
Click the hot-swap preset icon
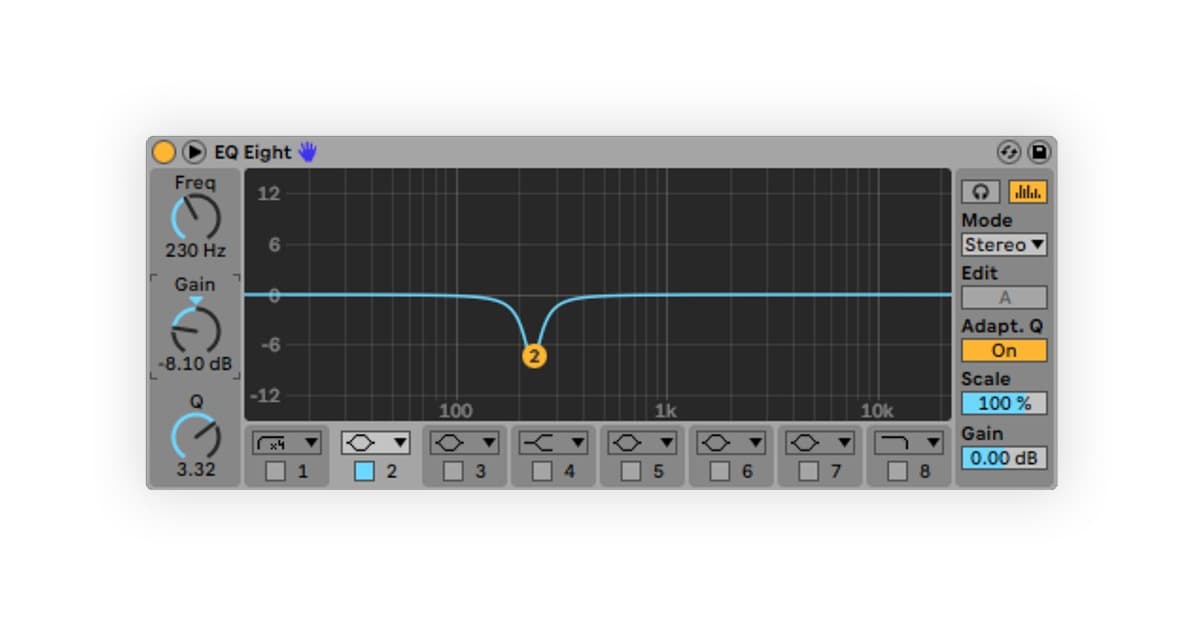pos(1009,152)
